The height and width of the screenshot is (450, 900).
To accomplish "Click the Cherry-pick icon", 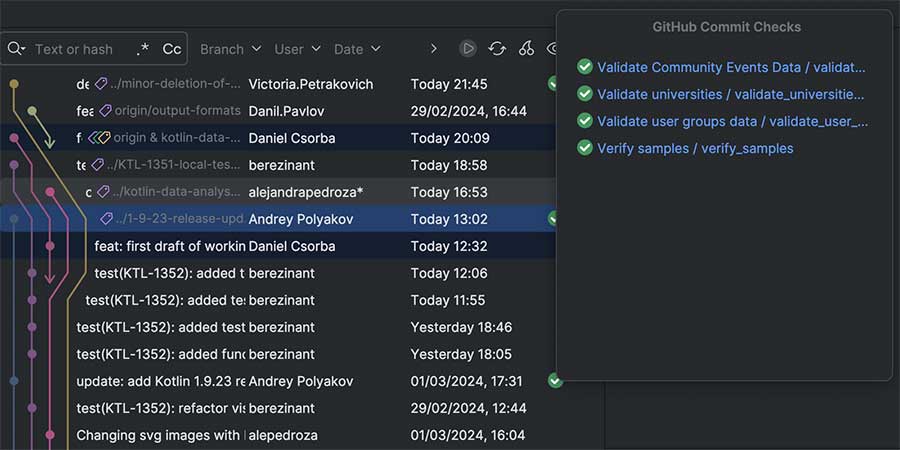I will tap(526, 49).
